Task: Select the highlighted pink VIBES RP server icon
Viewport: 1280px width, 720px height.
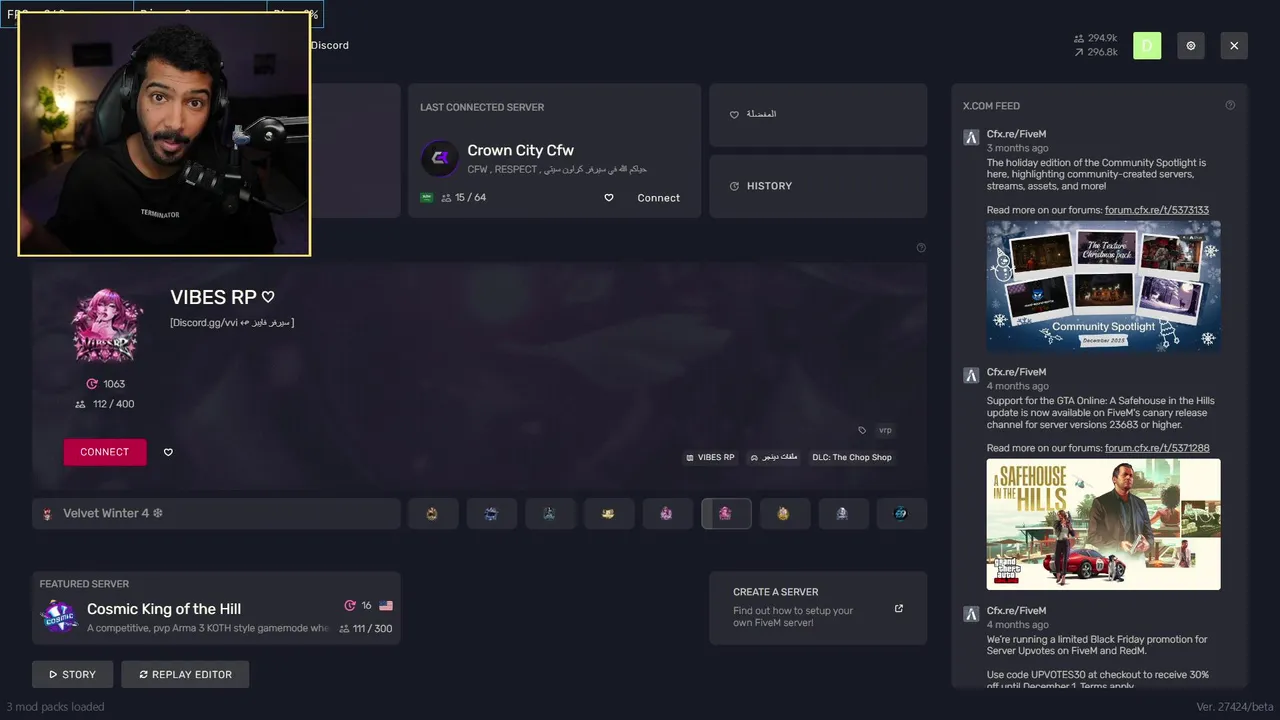Action: pyautogui.click(x=726, y=513)
